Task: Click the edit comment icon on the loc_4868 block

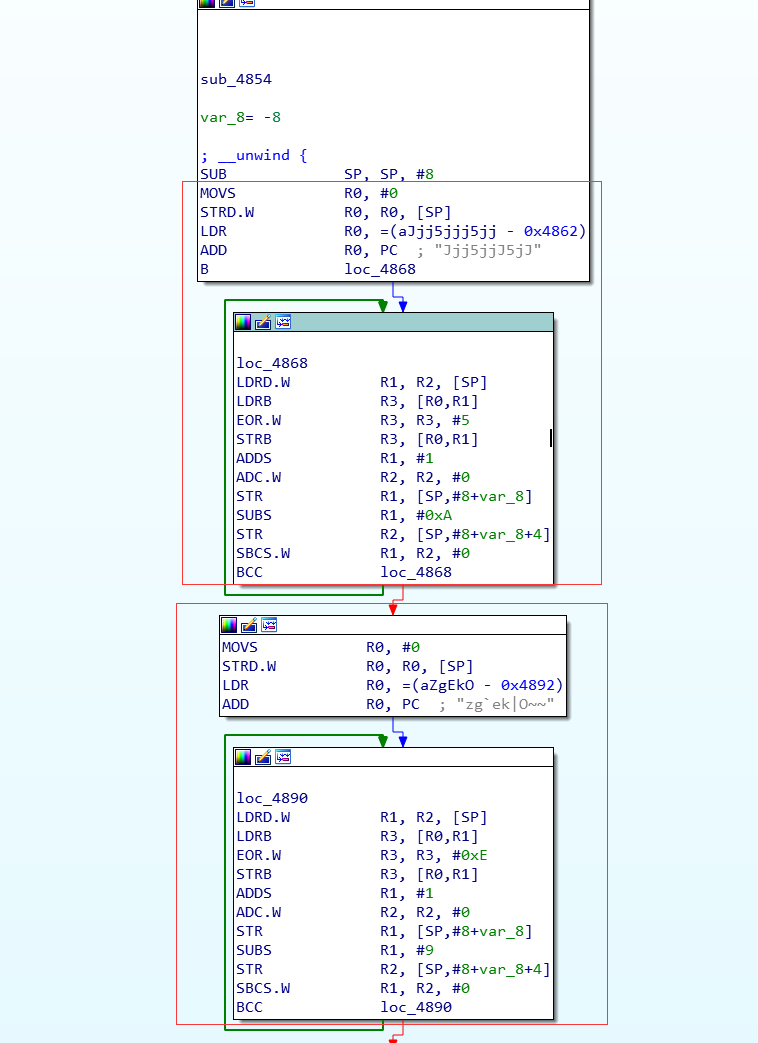Action: (263, 322)
